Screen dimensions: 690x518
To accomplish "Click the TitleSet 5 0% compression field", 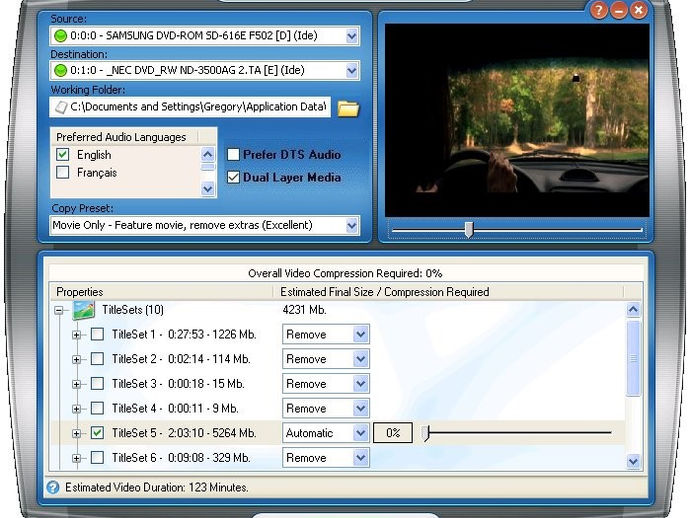I will pyautogui.click(x=393, y=433).
